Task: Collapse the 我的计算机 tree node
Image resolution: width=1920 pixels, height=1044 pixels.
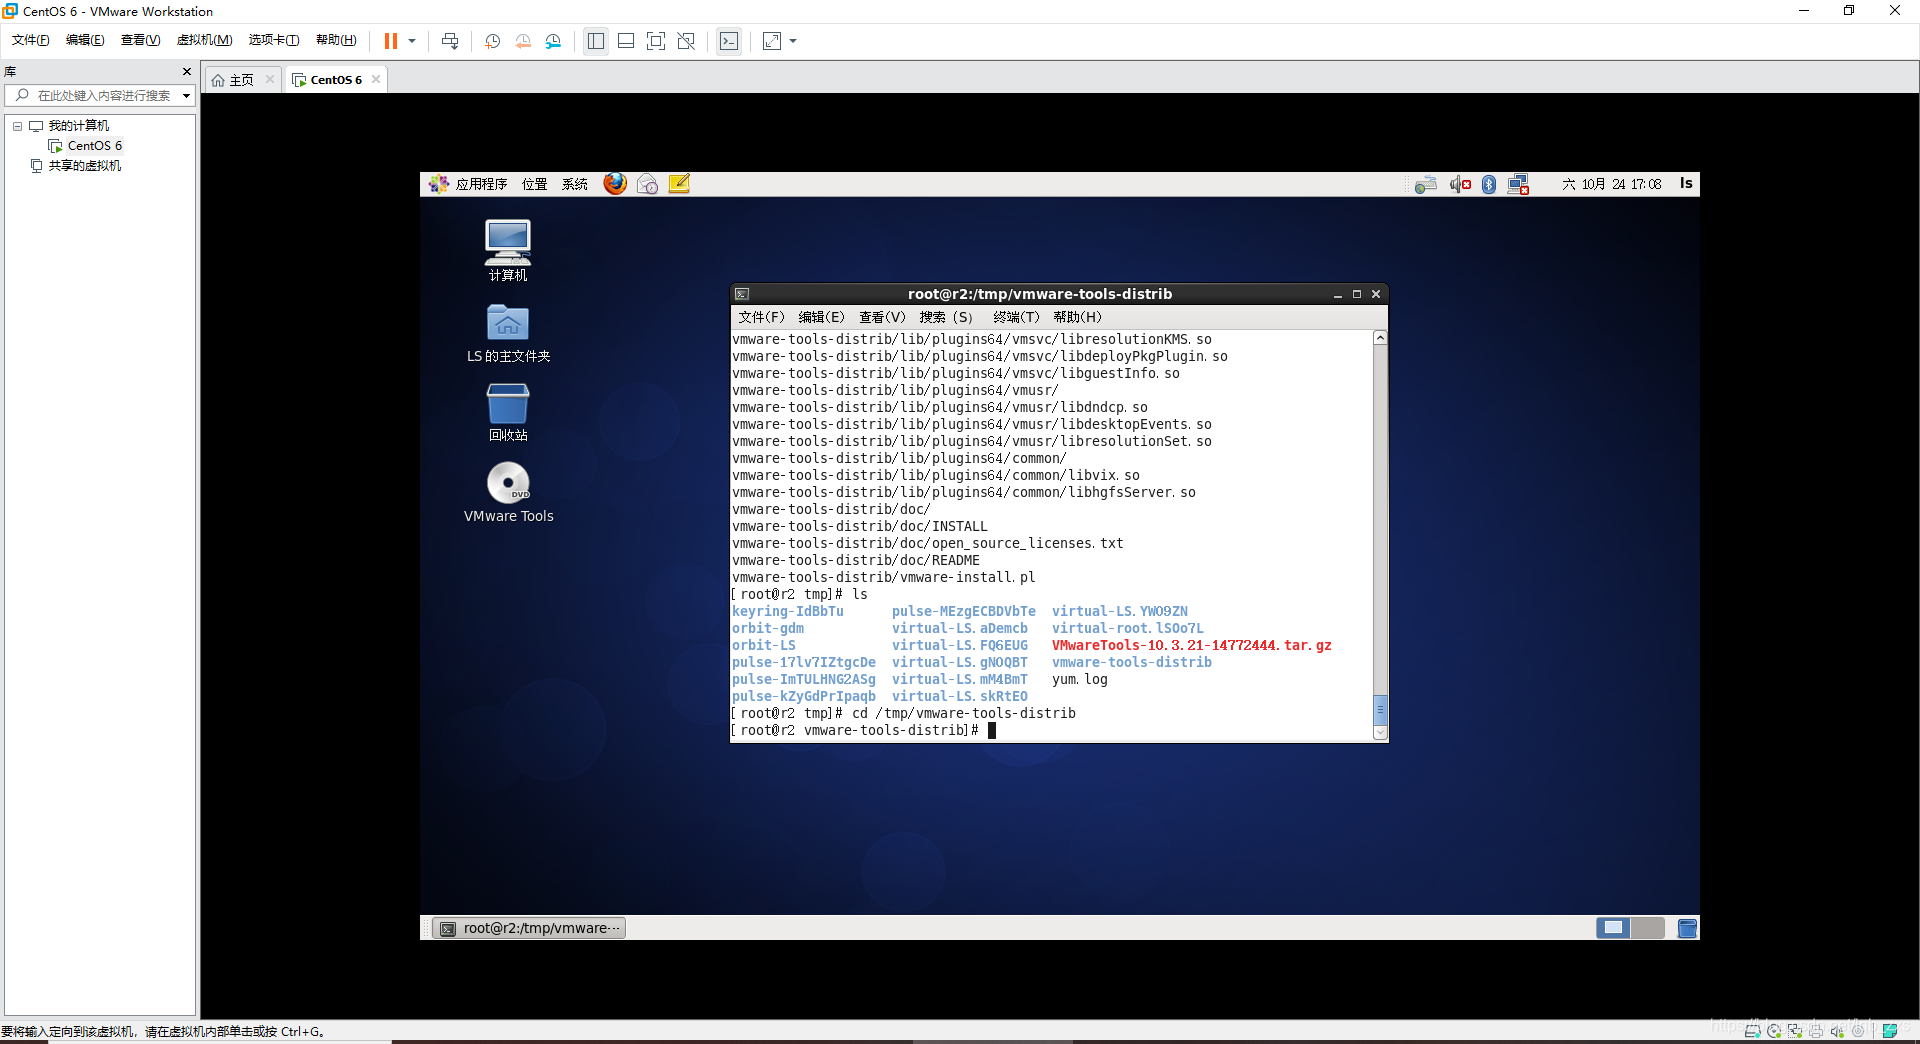Action: (17, 126)
